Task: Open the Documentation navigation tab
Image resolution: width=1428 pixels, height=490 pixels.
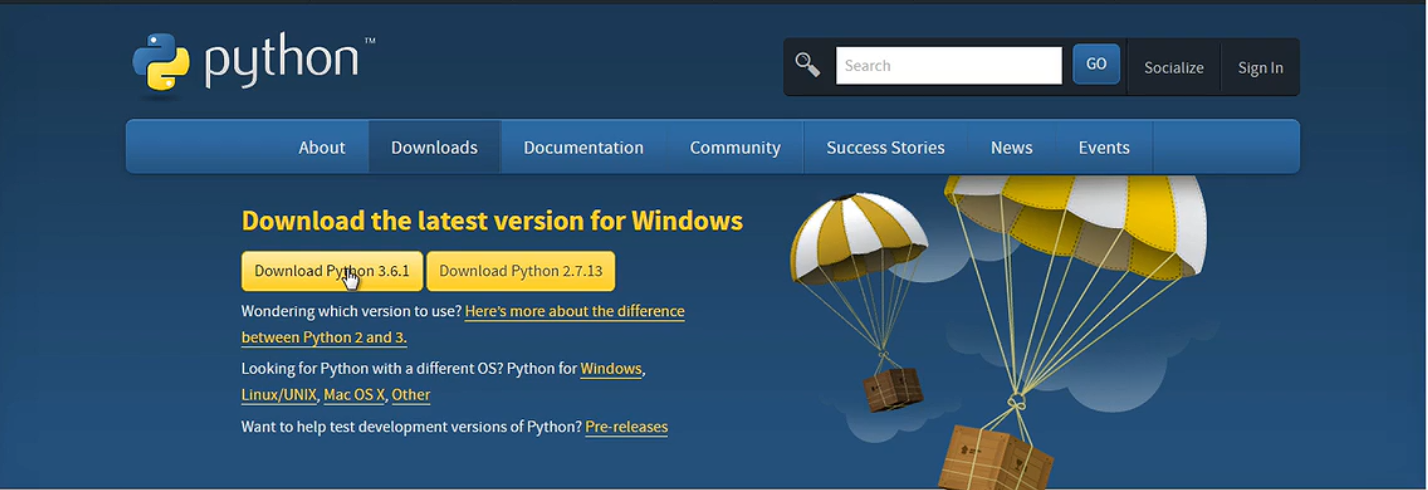Action: [583, 147]
